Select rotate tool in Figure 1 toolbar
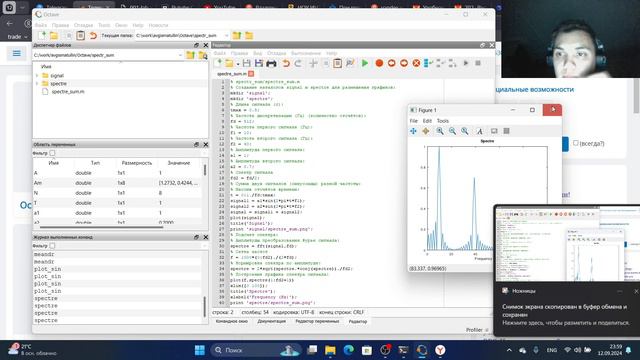 (x=426, y=131)
